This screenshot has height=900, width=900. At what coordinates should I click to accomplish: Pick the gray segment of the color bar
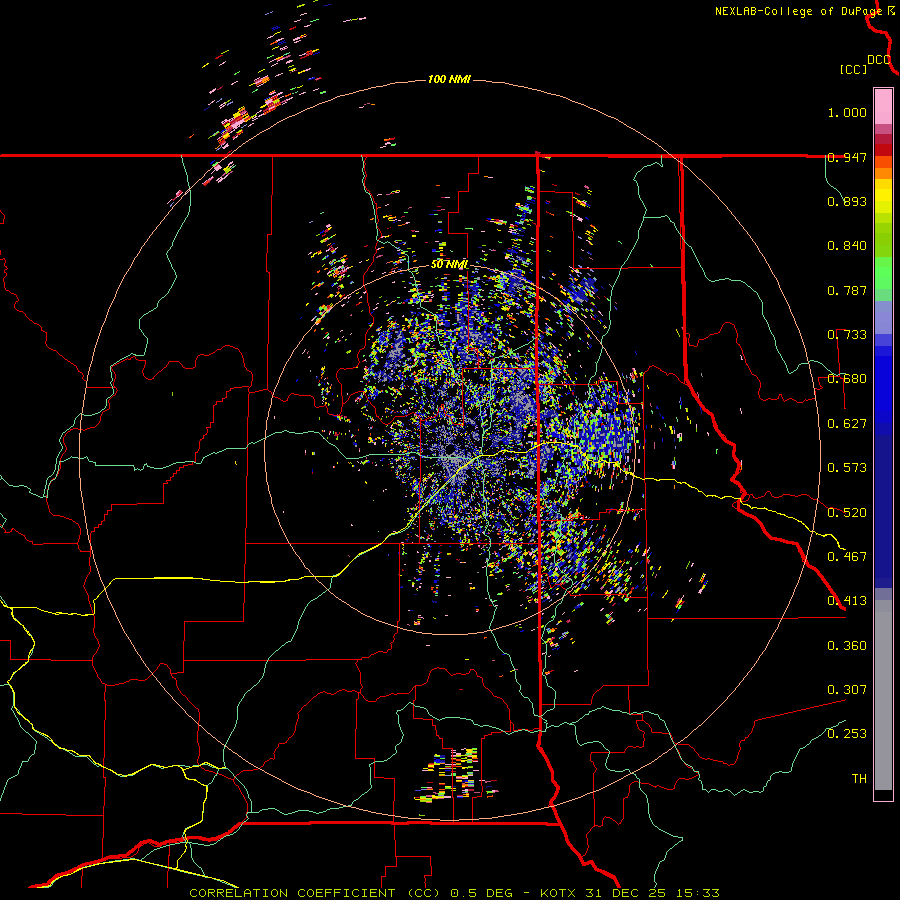(883, 695)
